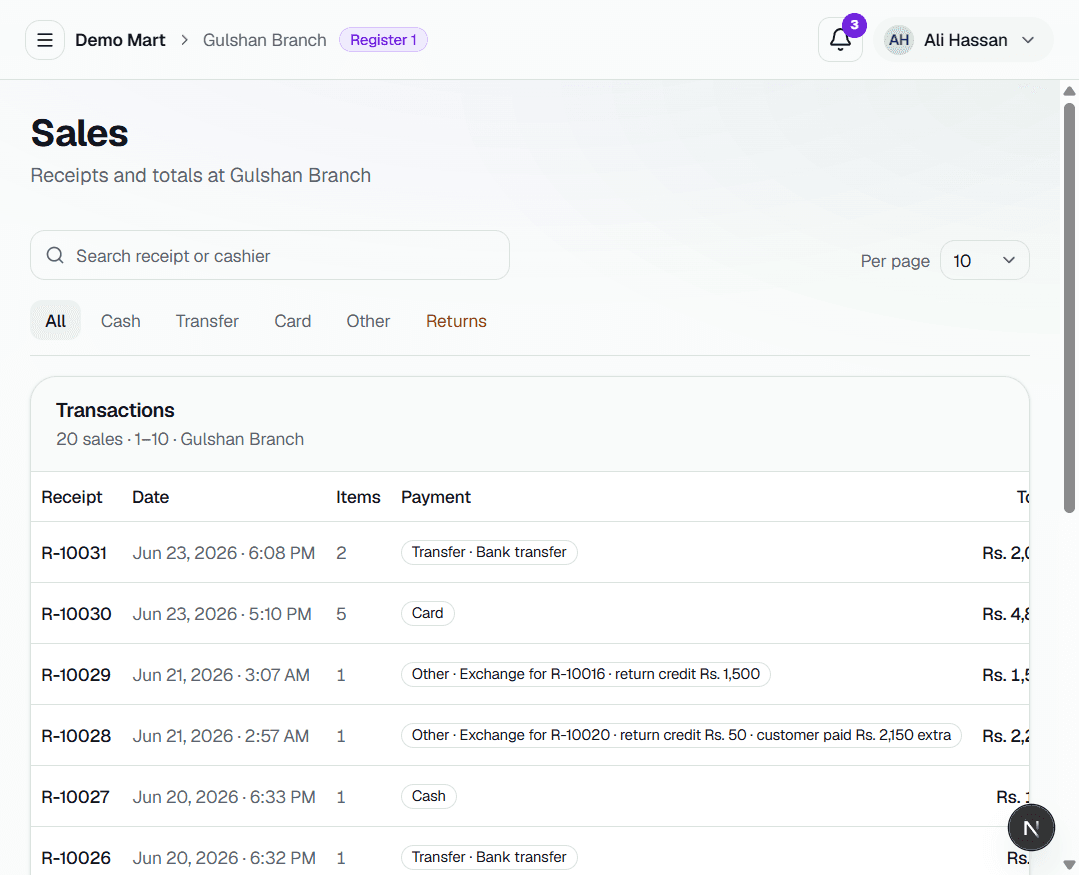Image resolution: width=1079 pixels, height=875 pixels.
Task: Select the All tab
Action: pyautogui.click(x=56, y=321)
